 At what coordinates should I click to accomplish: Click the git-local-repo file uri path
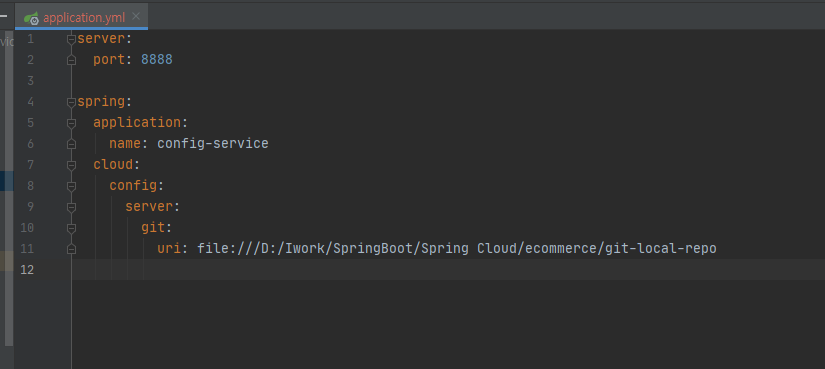(457, 248)
